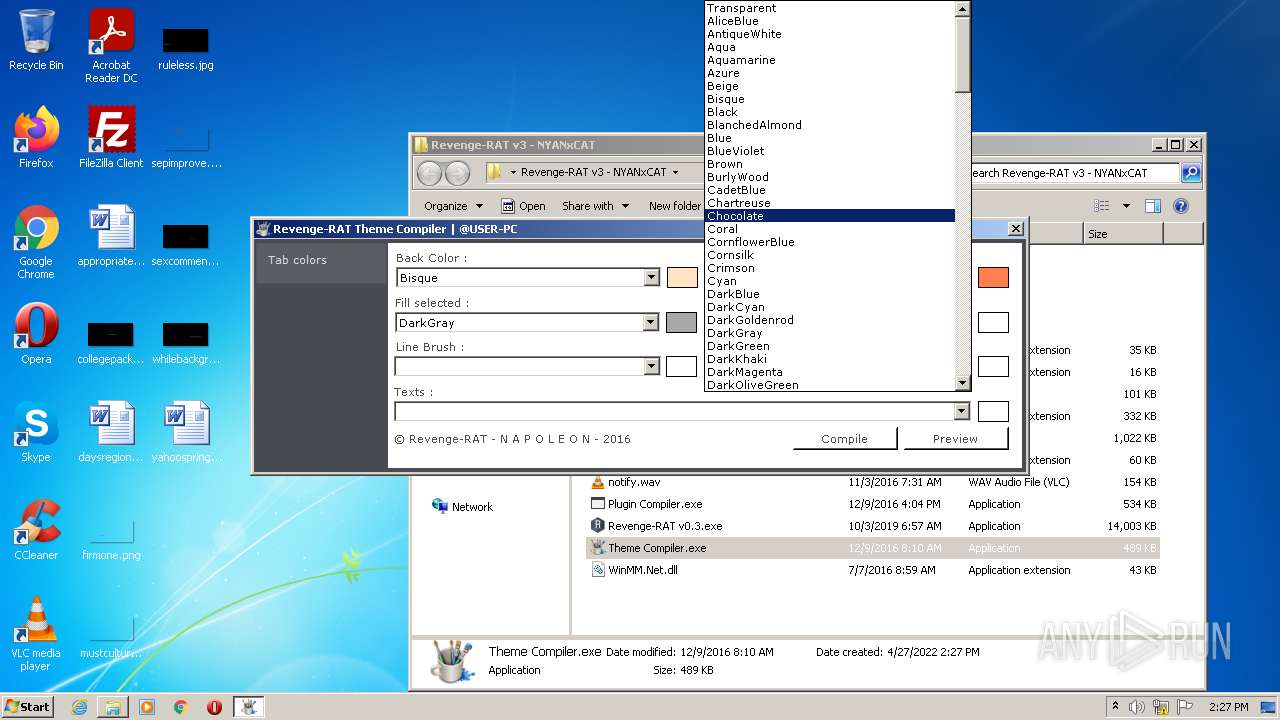Viewport: 1280px width, 720px height.
Task: Choose Transparent from the color list
Action: (x=830, y=8)
